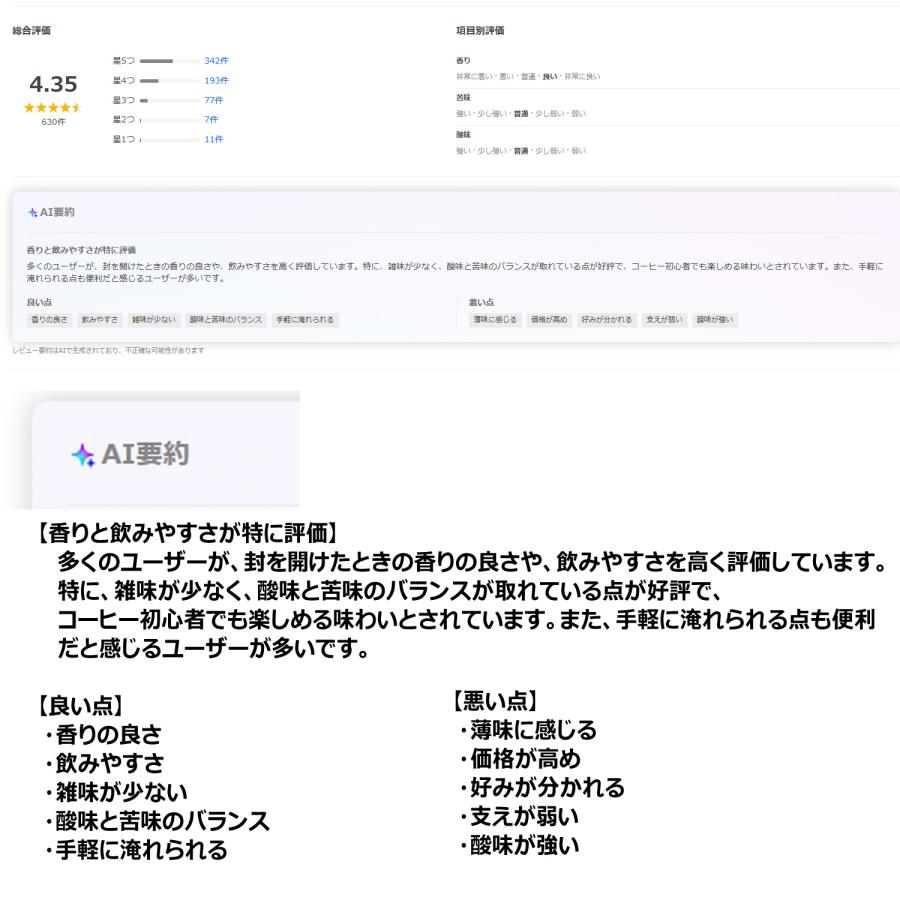Select 良い on the 香り rating scale
Viewport: 900px width, 900px height.
[x=550, y=76]
